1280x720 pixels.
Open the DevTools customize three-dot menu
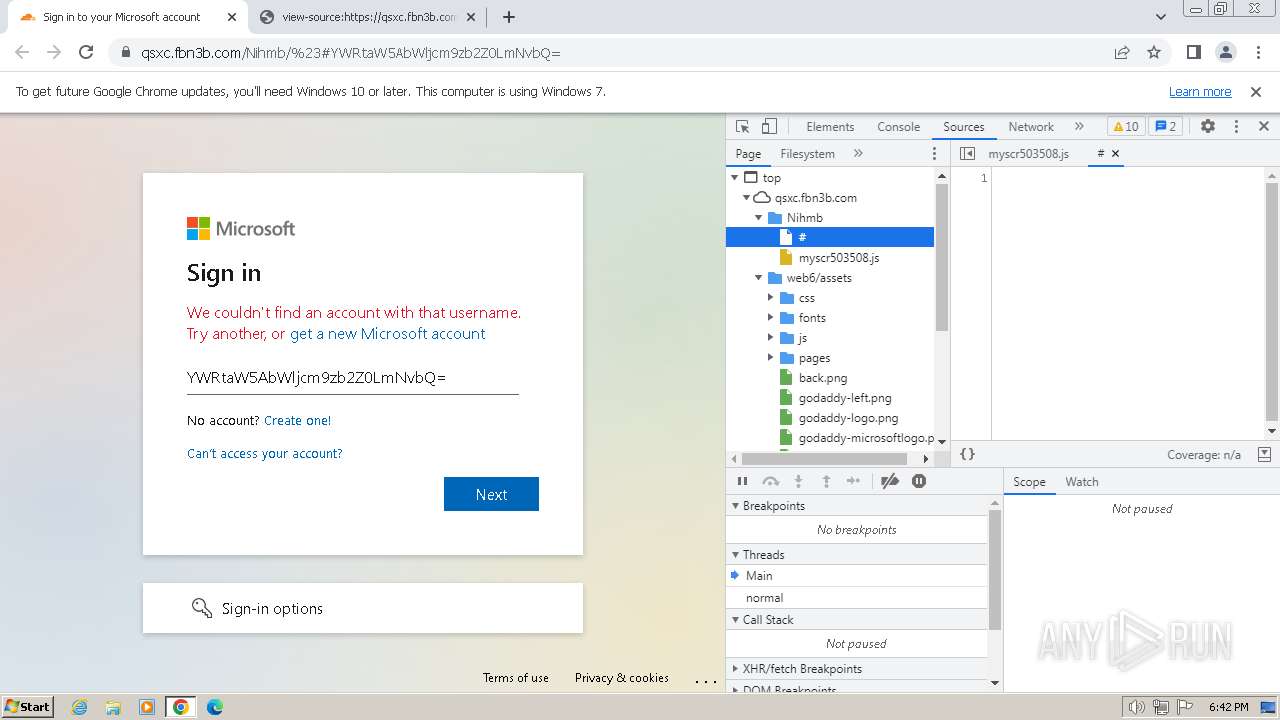point(1236,127)
